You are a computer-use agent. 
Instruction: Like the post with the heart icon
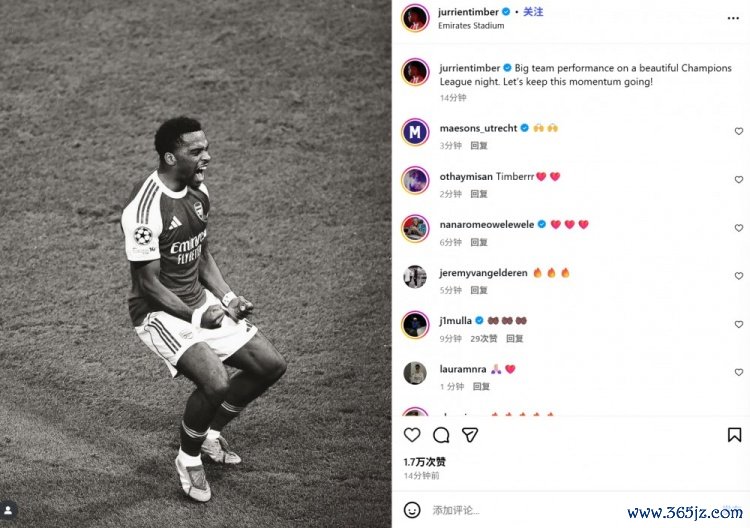pos(412,435)
